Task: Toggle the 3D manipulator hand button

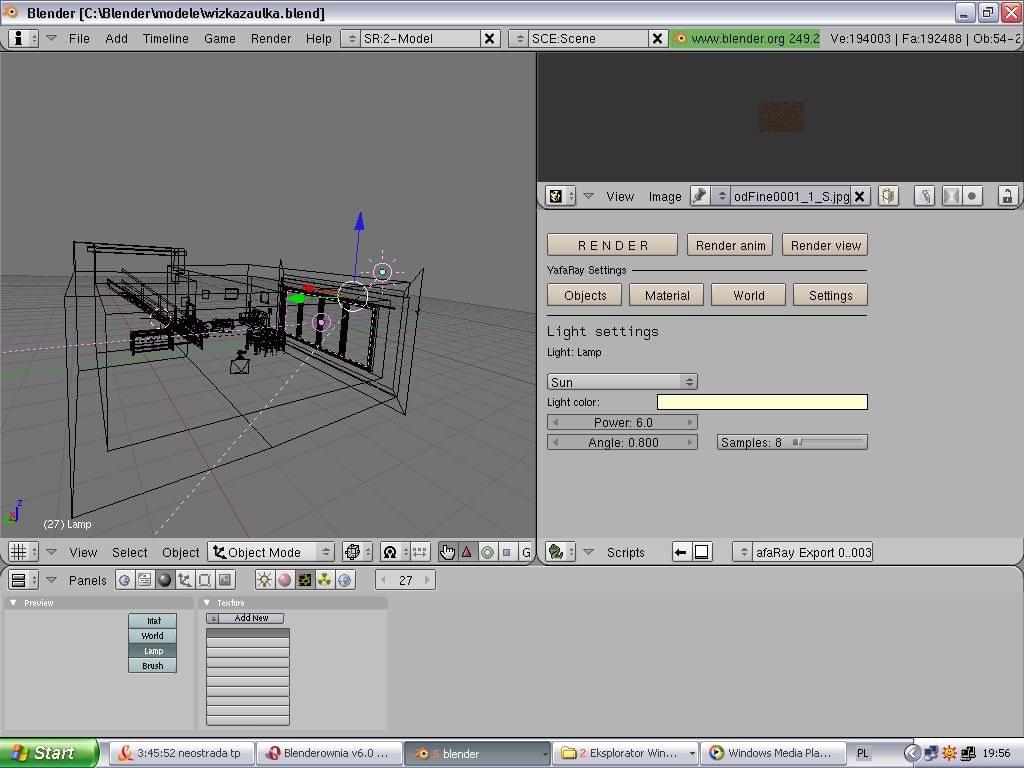Action: click(x=447, y=552)
